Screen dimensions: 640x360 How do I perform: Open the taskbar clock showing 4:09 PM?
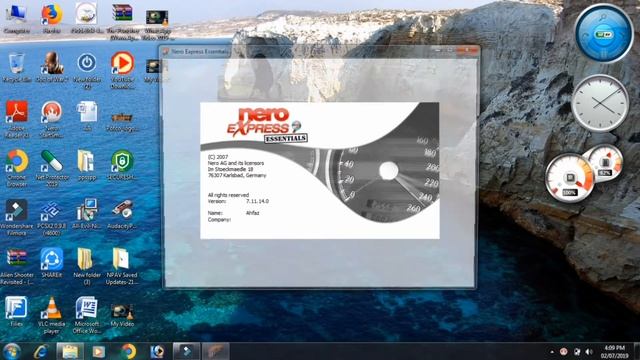coord(614,351)
